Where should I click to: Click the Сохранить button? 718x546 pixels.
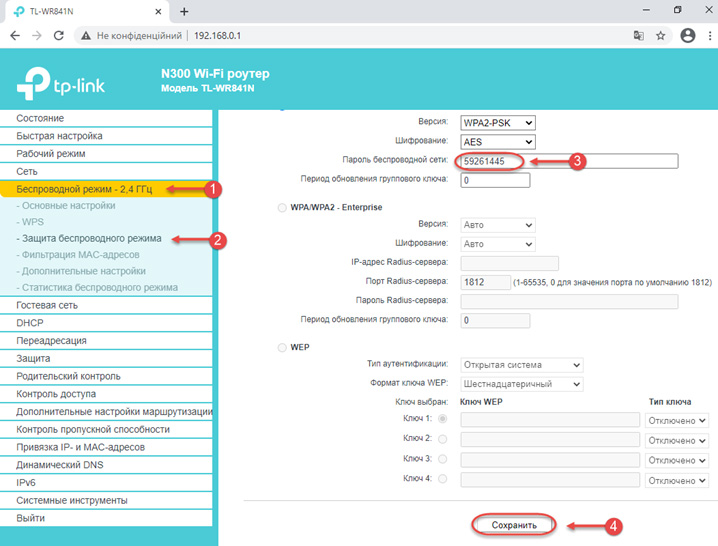coord(514,524)
